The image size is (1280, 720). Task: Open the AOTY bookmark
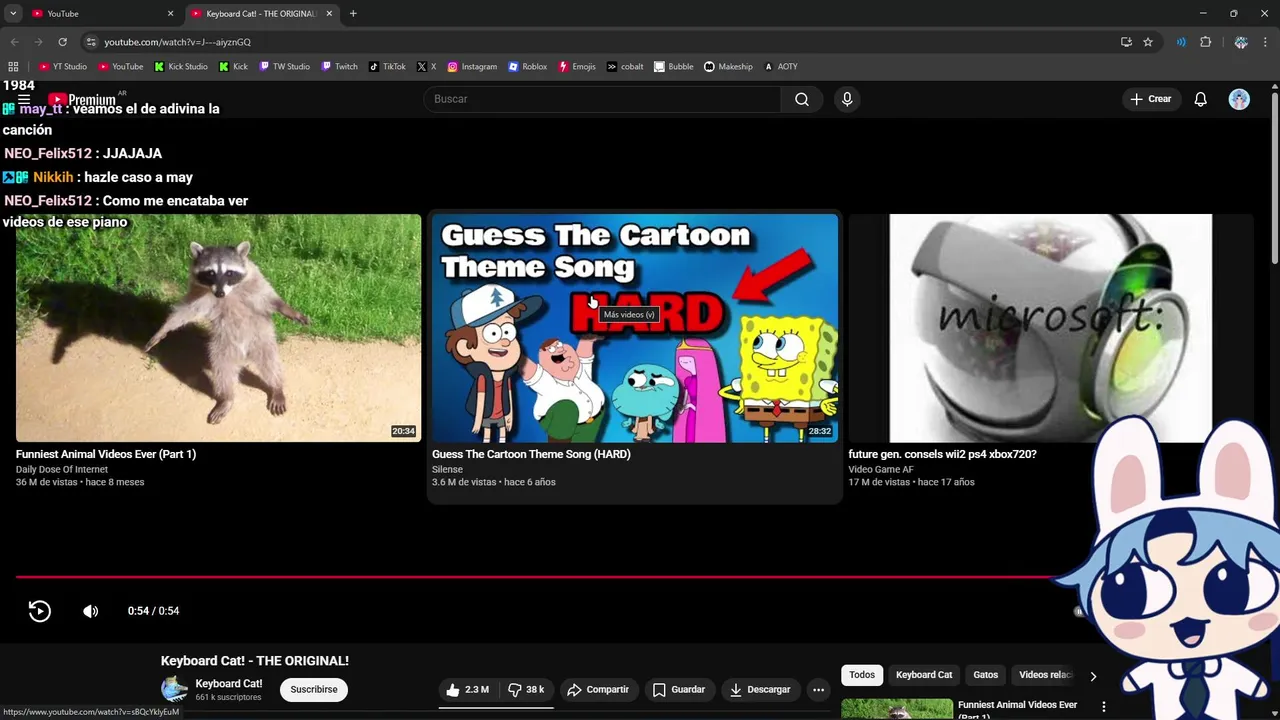coord(781,67)
